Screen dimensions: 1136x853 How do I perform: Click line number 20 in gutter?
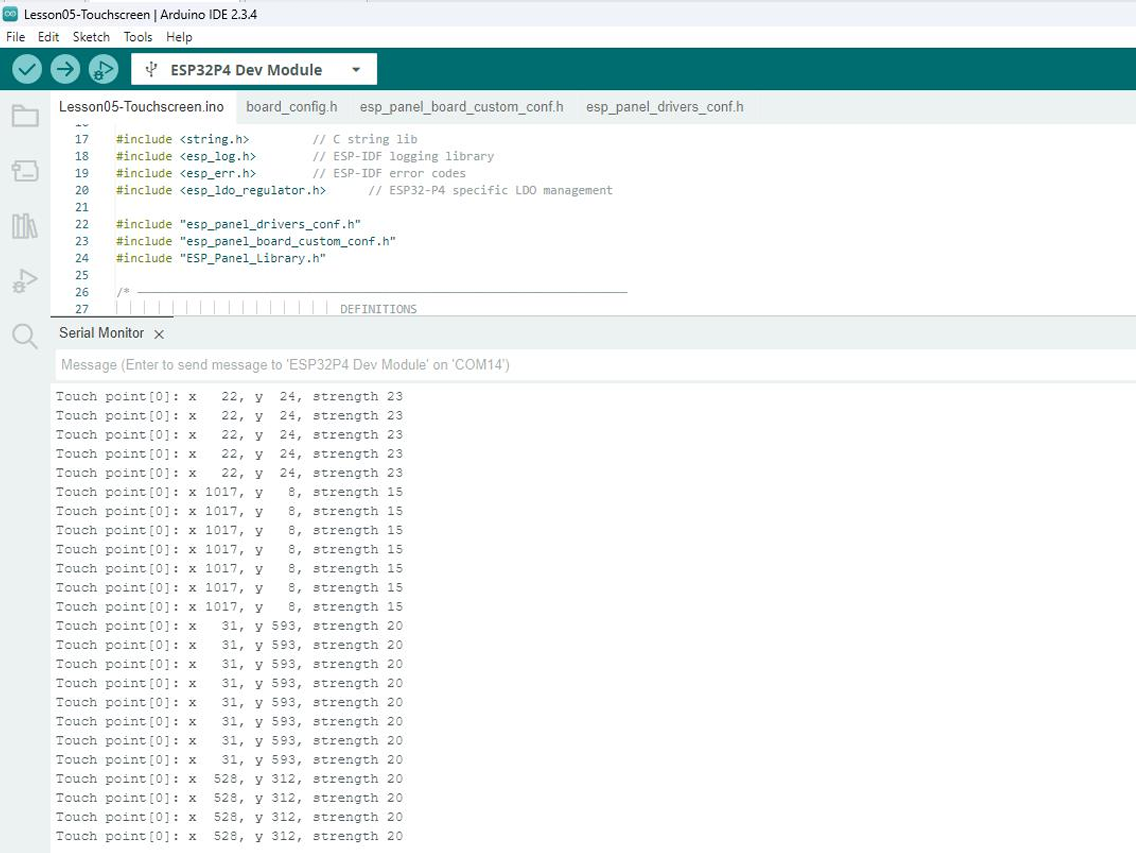(82, 190)
